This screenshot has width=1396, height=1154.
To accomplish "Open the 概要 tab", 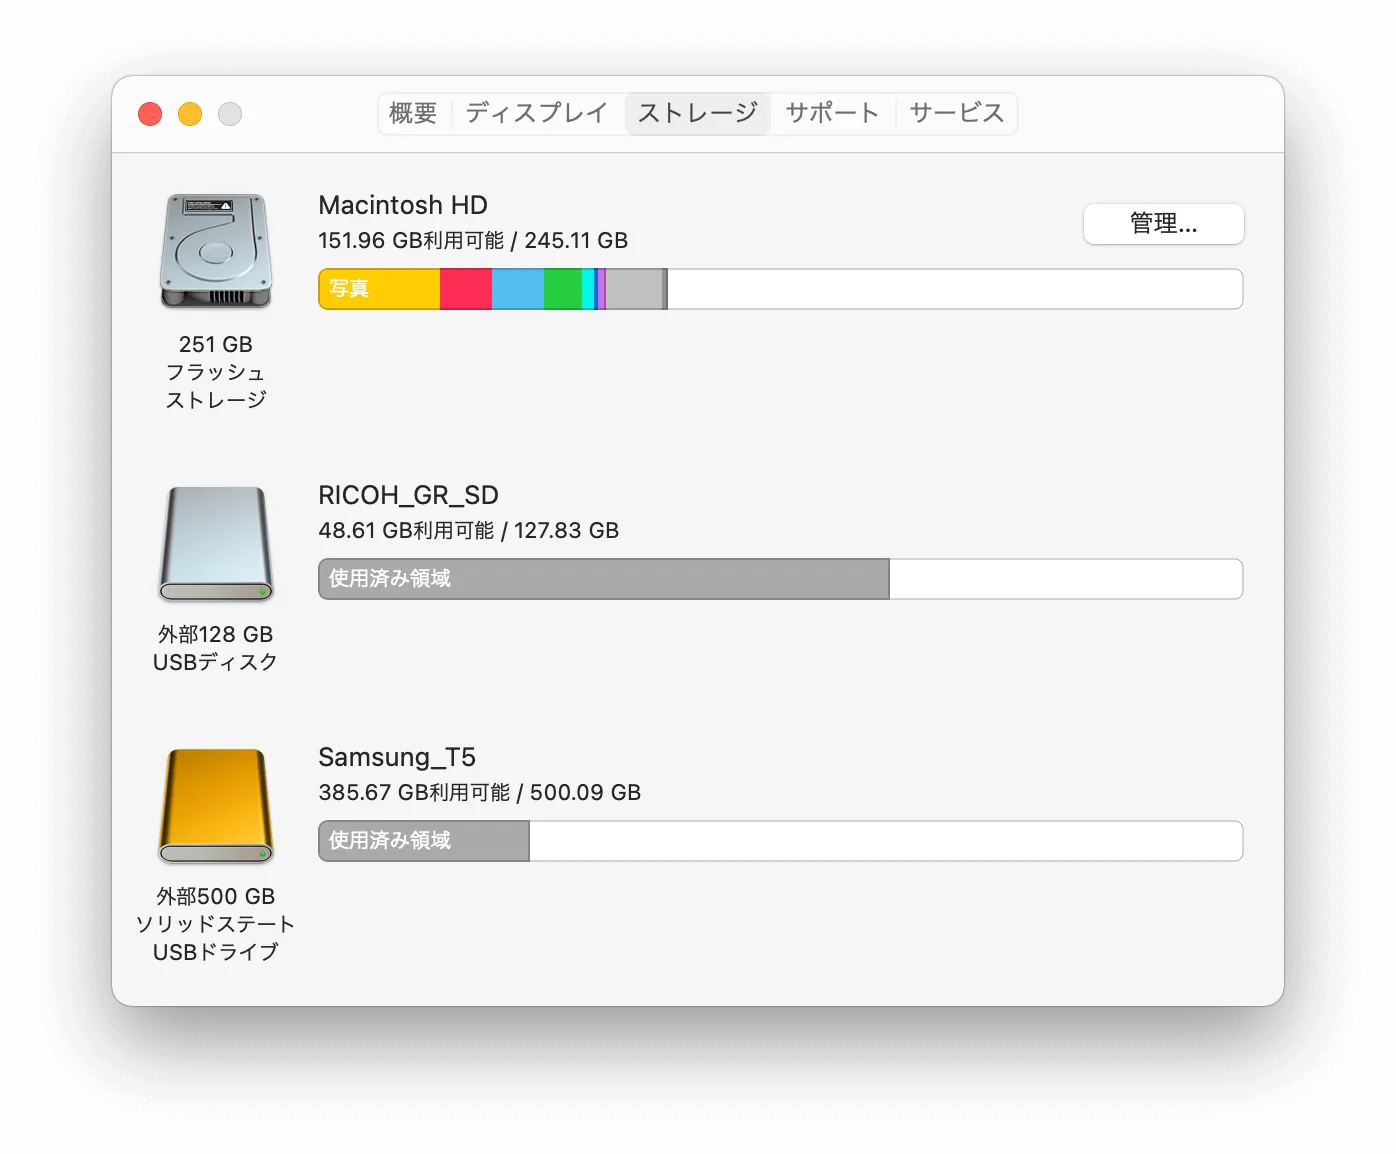I will tap(413, 113).
